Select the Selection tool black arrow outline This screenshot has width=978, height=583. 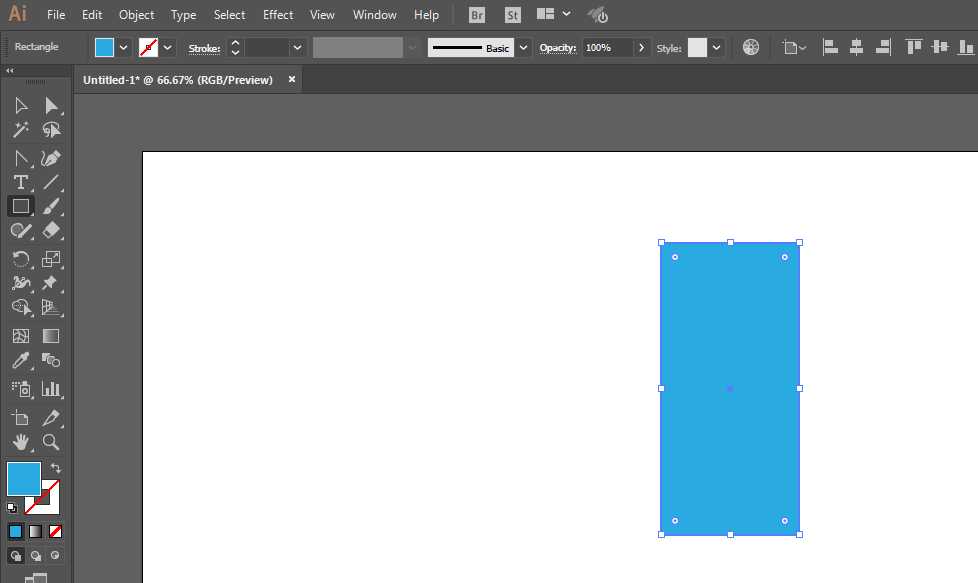(x=21, y=105)
